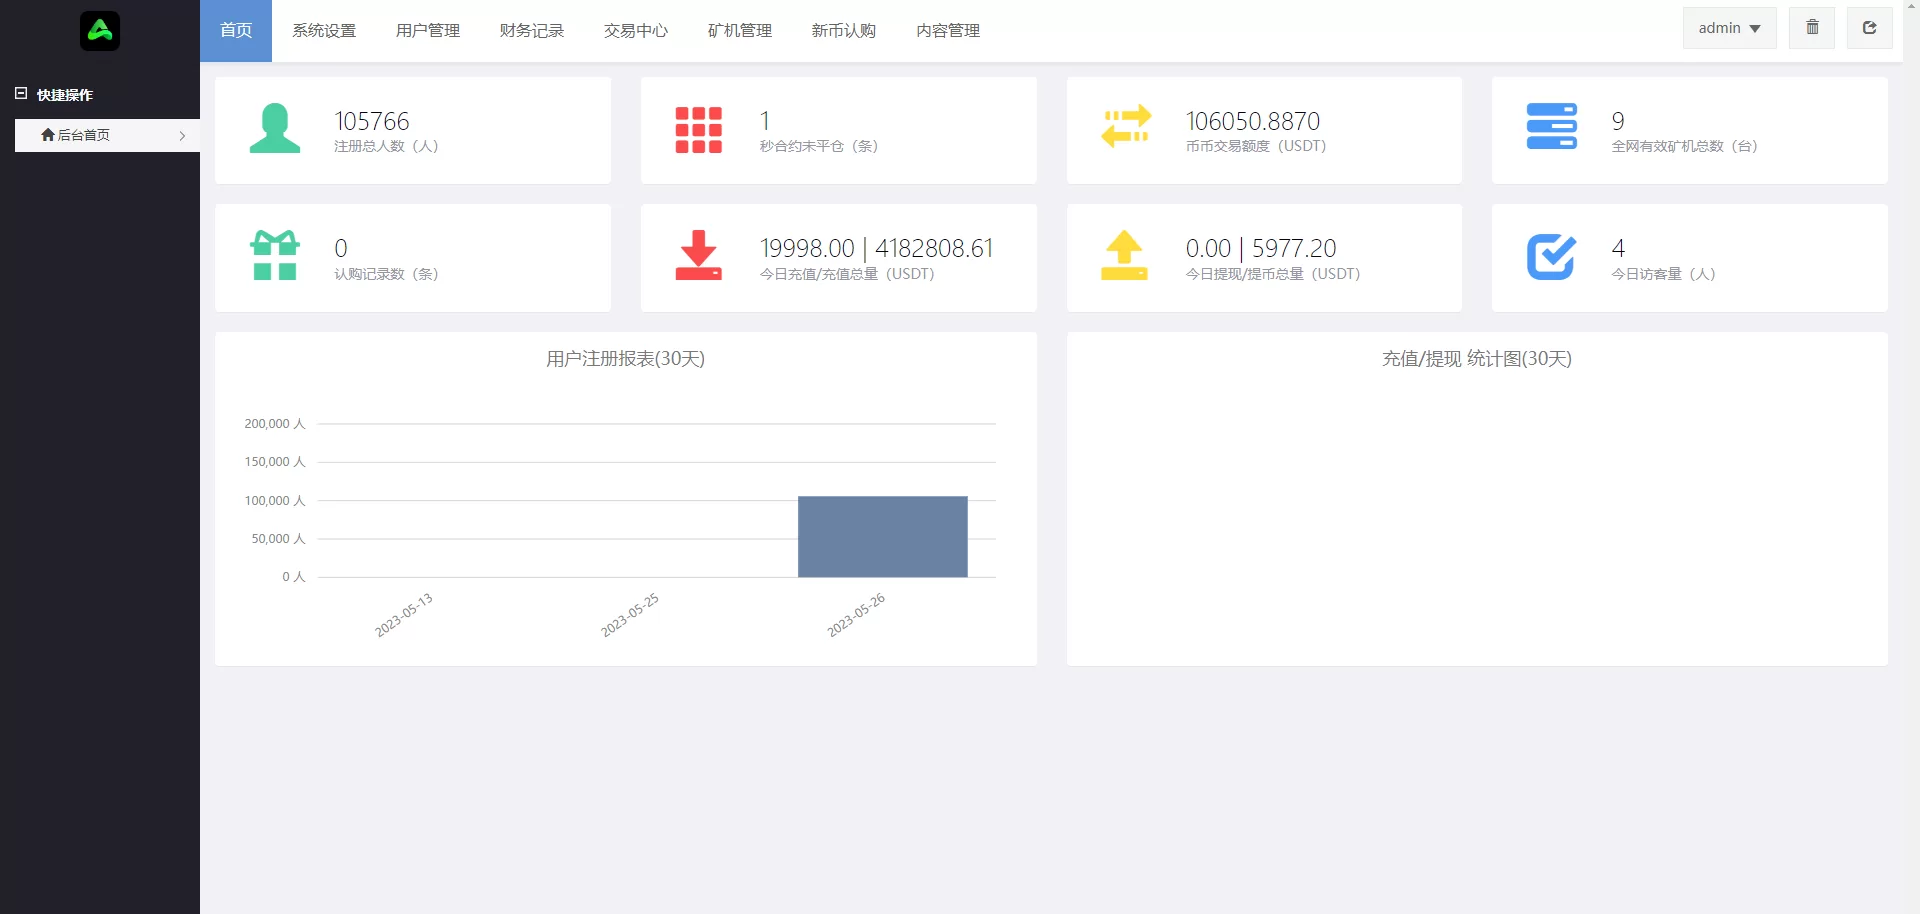1920x914 pixels.
Task: Switch to the 用户管理 tab
Action: (x=428, y=31)
